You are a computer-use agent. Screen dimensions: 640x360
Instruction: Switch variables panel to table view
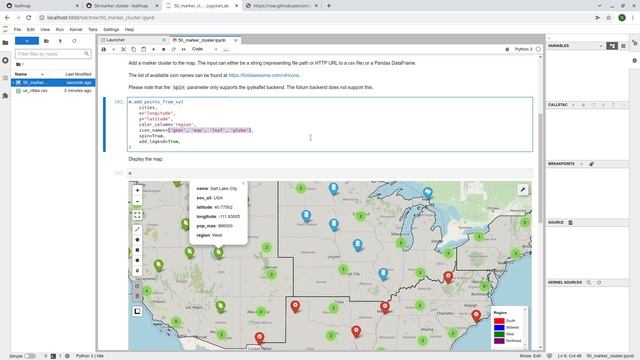click(623, 46)
